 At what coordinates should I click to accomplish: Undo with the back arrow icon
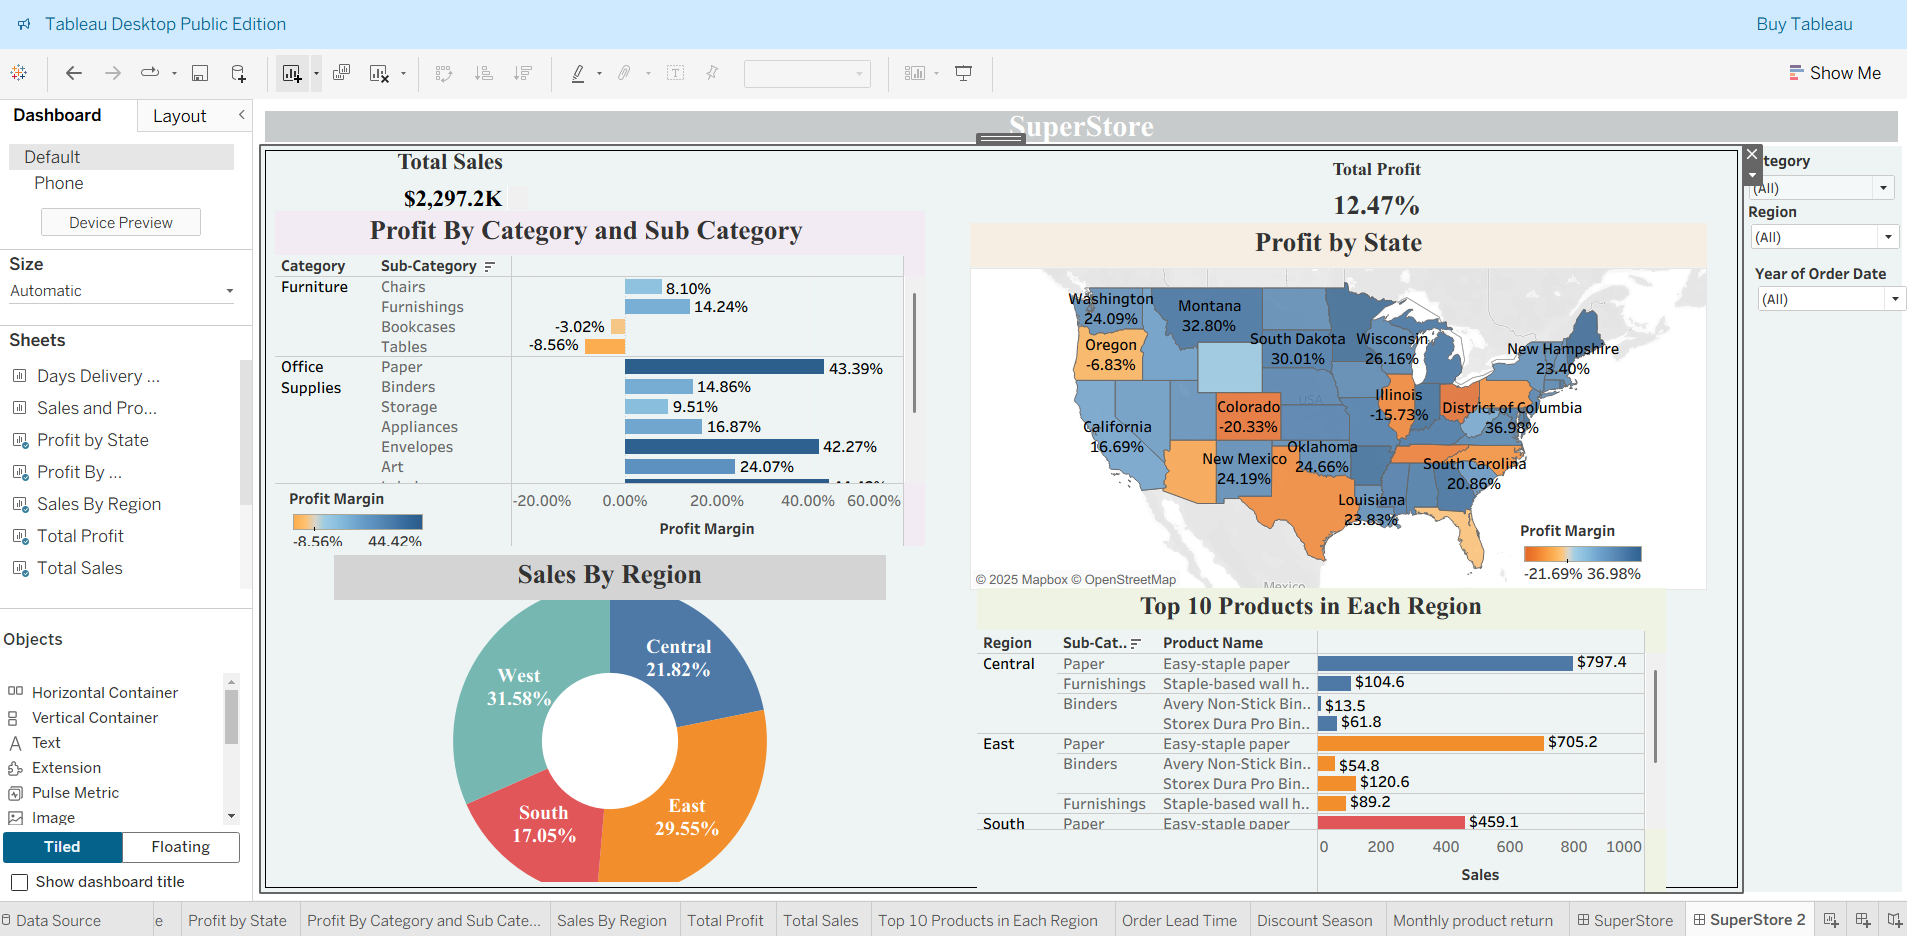pyautogui.click(x=74, y=73)
